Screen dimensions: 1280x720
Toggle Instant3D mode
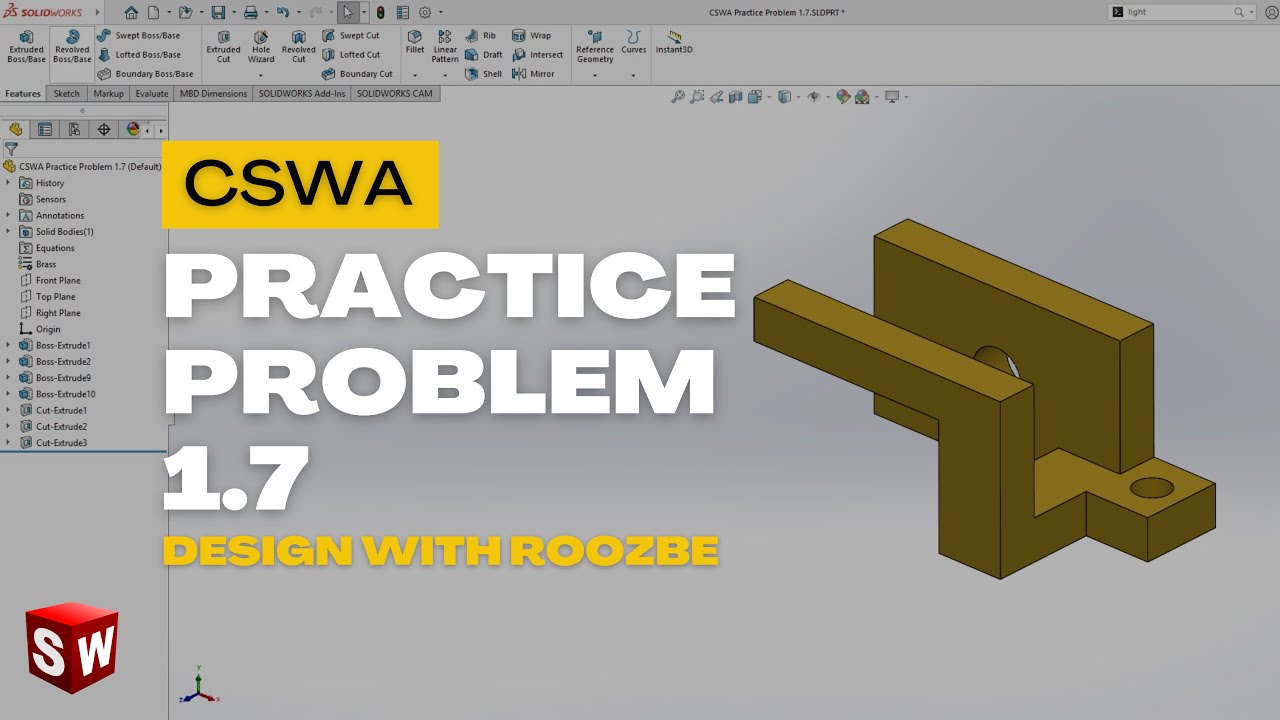(x=674, y=42)
